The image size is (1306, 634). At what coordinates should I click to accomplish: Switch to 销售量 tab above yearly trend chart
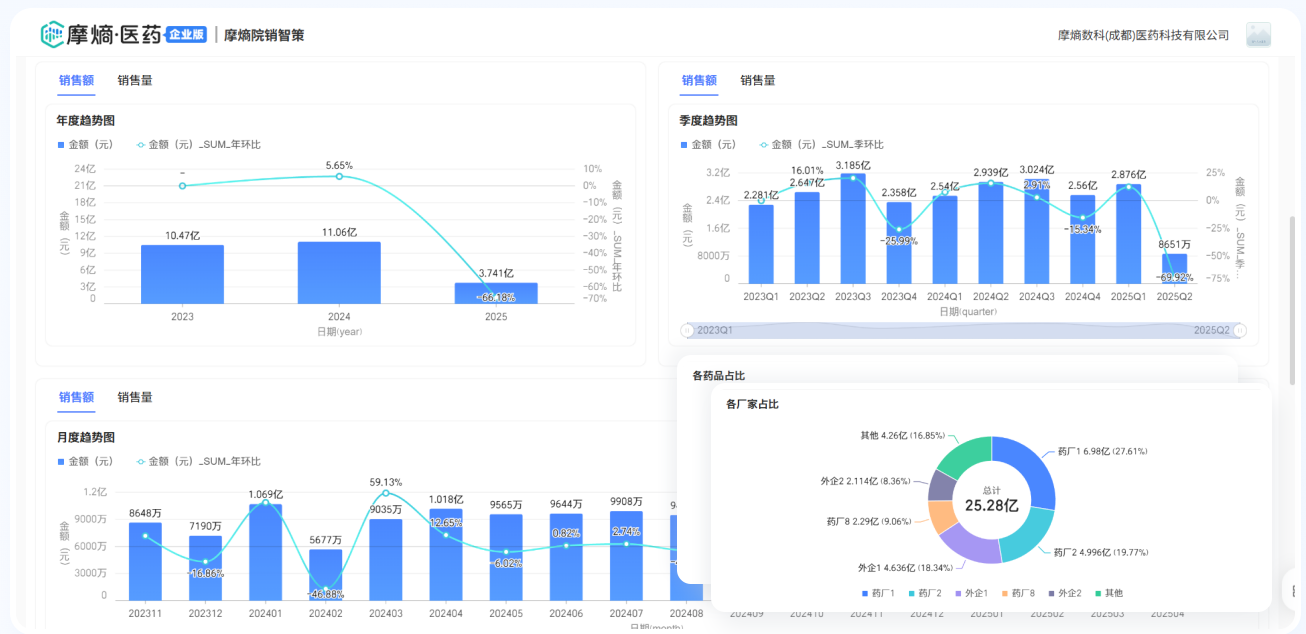[x=135, y=81]
